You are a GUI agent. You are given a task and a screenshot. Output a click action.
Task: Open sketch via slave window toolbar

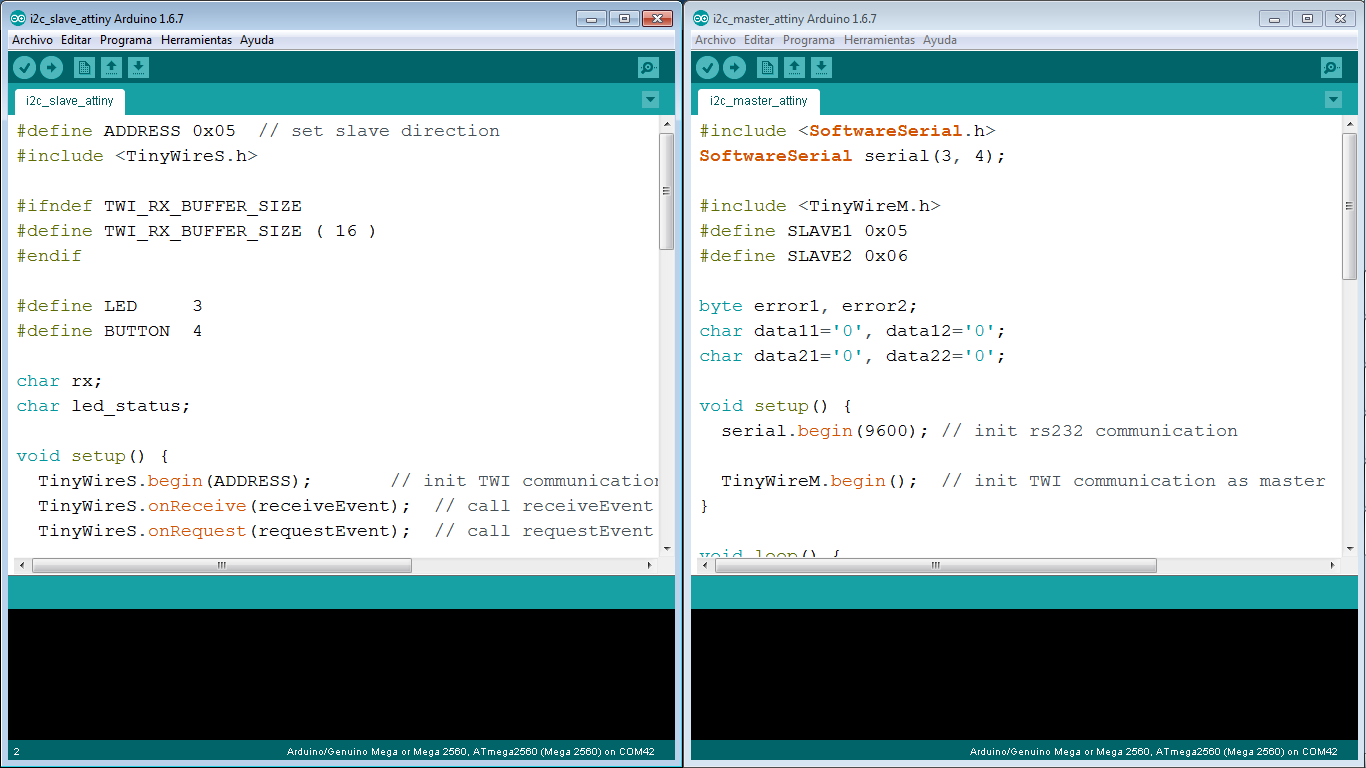[112, 67]
